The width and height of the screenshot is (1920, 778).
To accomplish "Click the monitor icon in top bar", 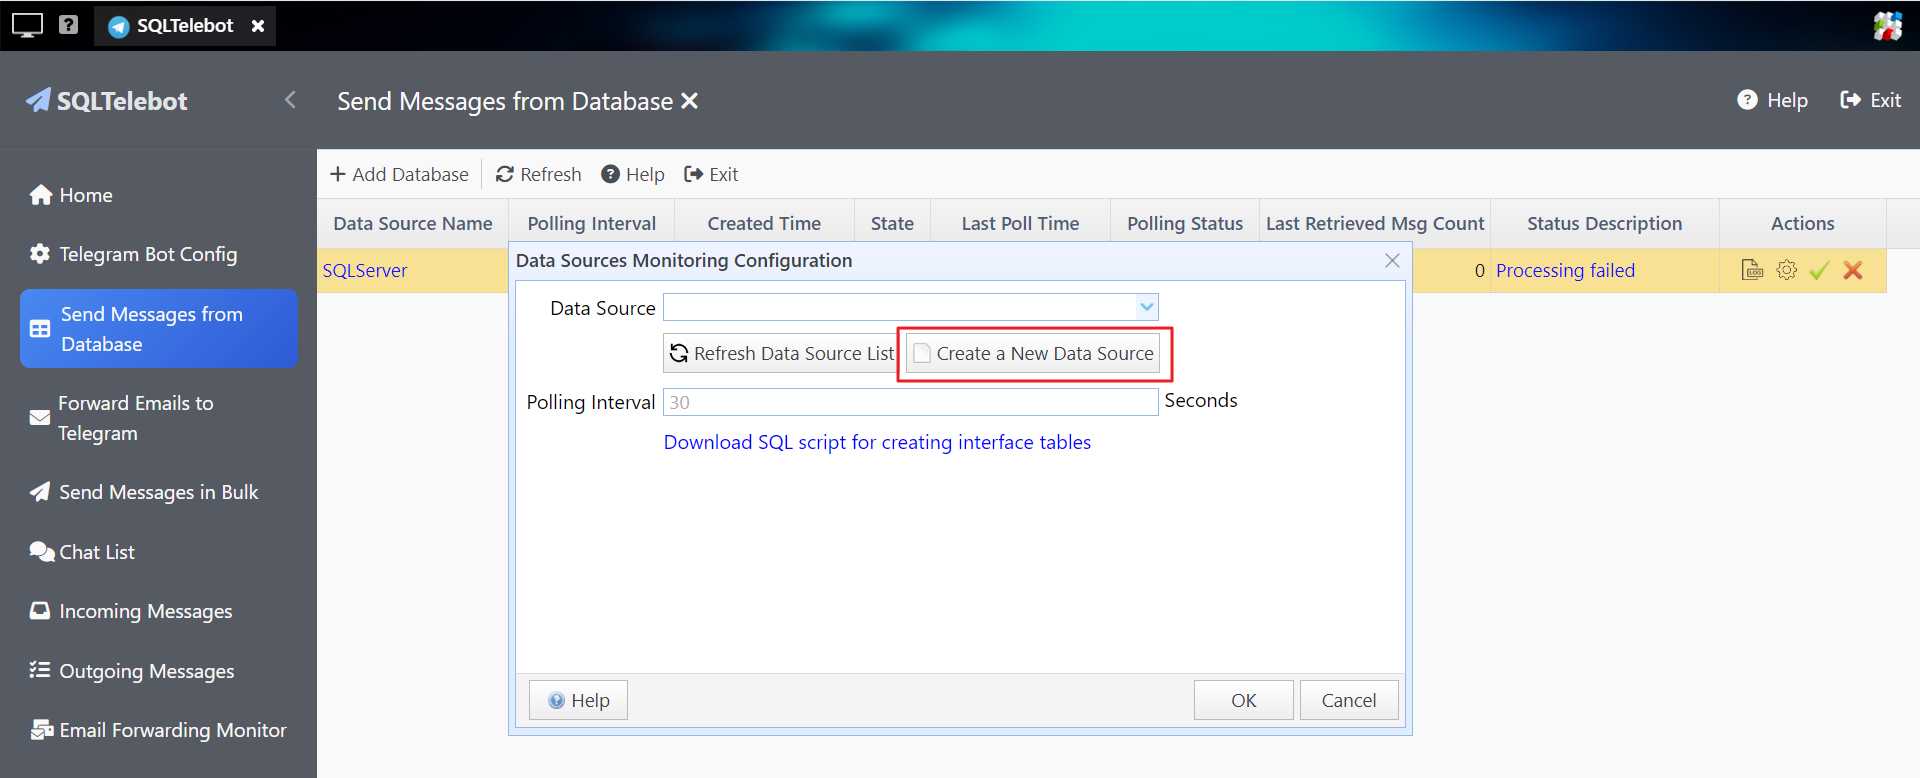I will coord(27,25).
